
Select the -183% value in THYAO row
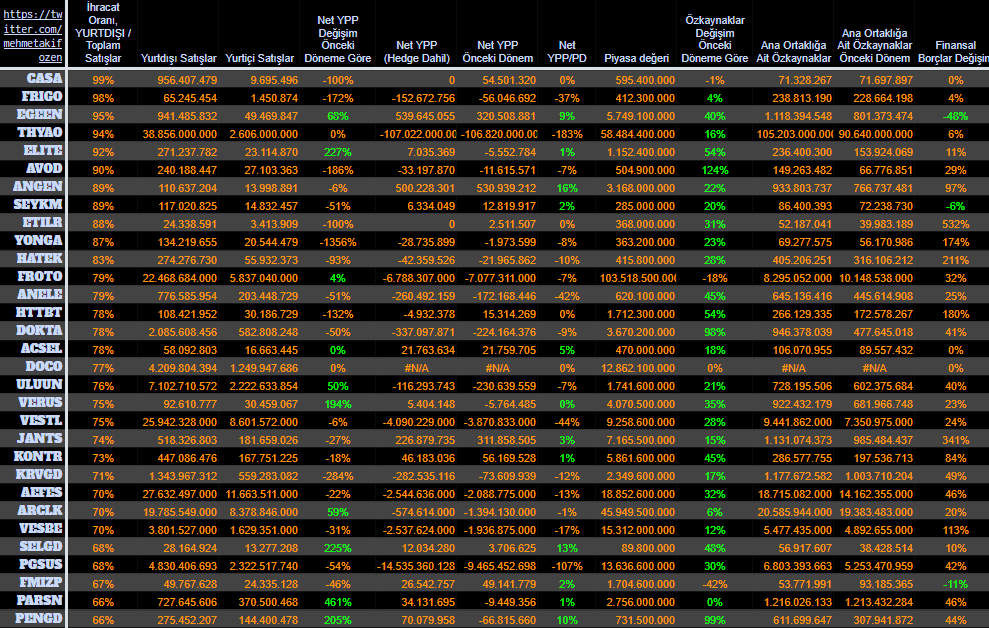566,134
